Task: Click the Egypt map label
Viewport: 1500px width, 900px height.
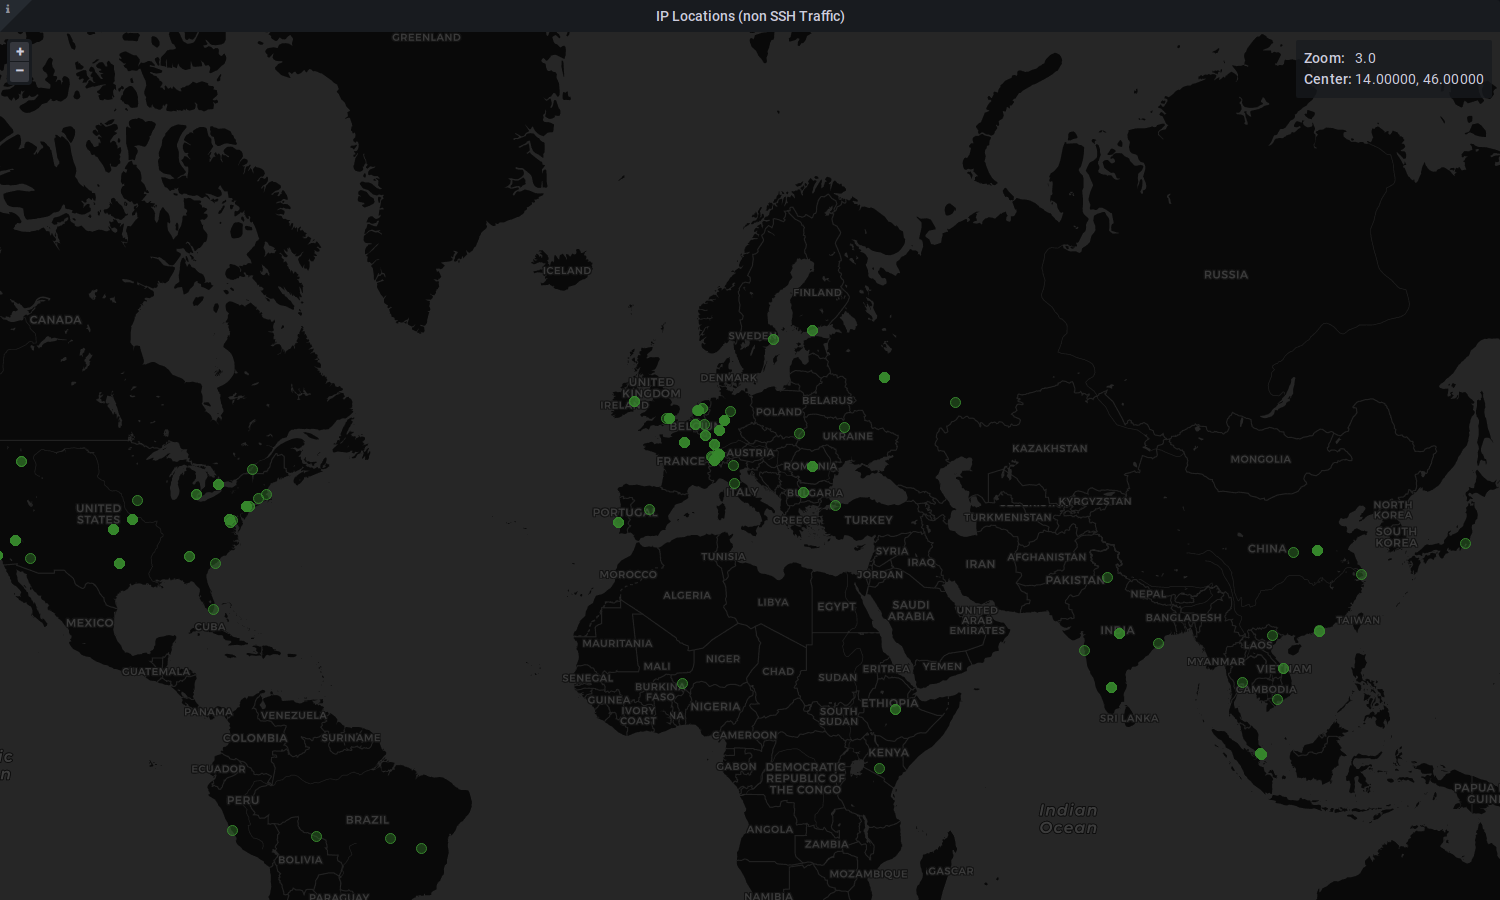Action: click(836, 606)
